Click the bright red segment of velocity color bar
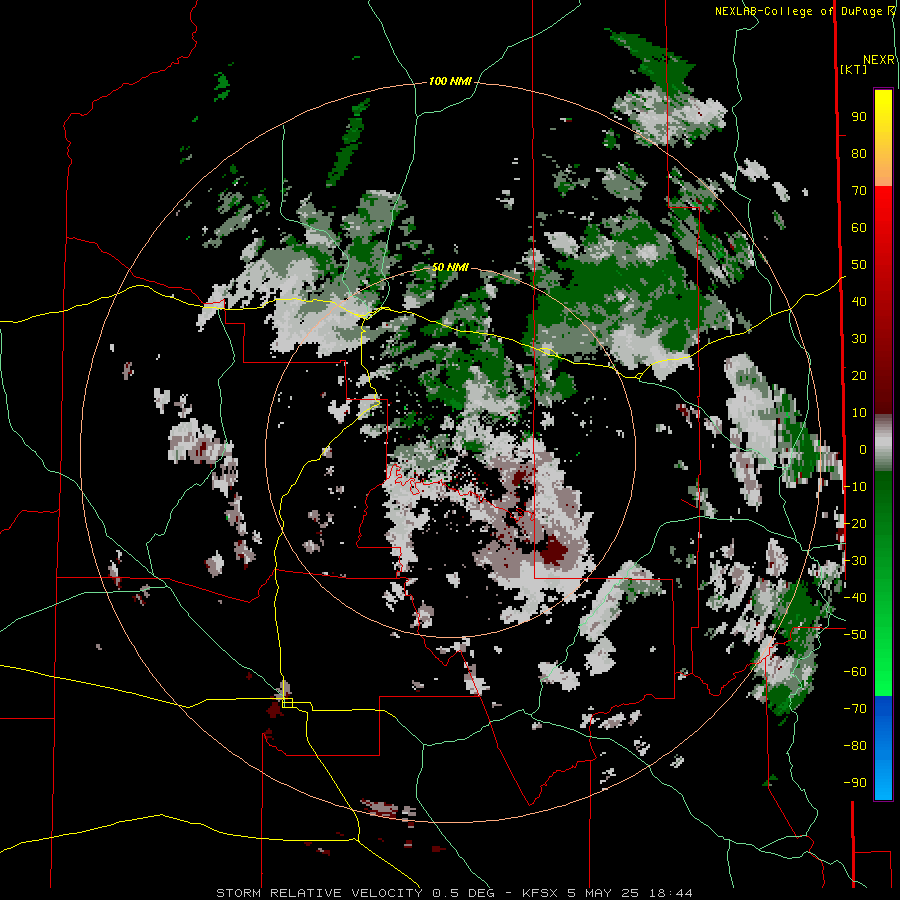Screen dimensions: 900x900 [x=883, y=241]
